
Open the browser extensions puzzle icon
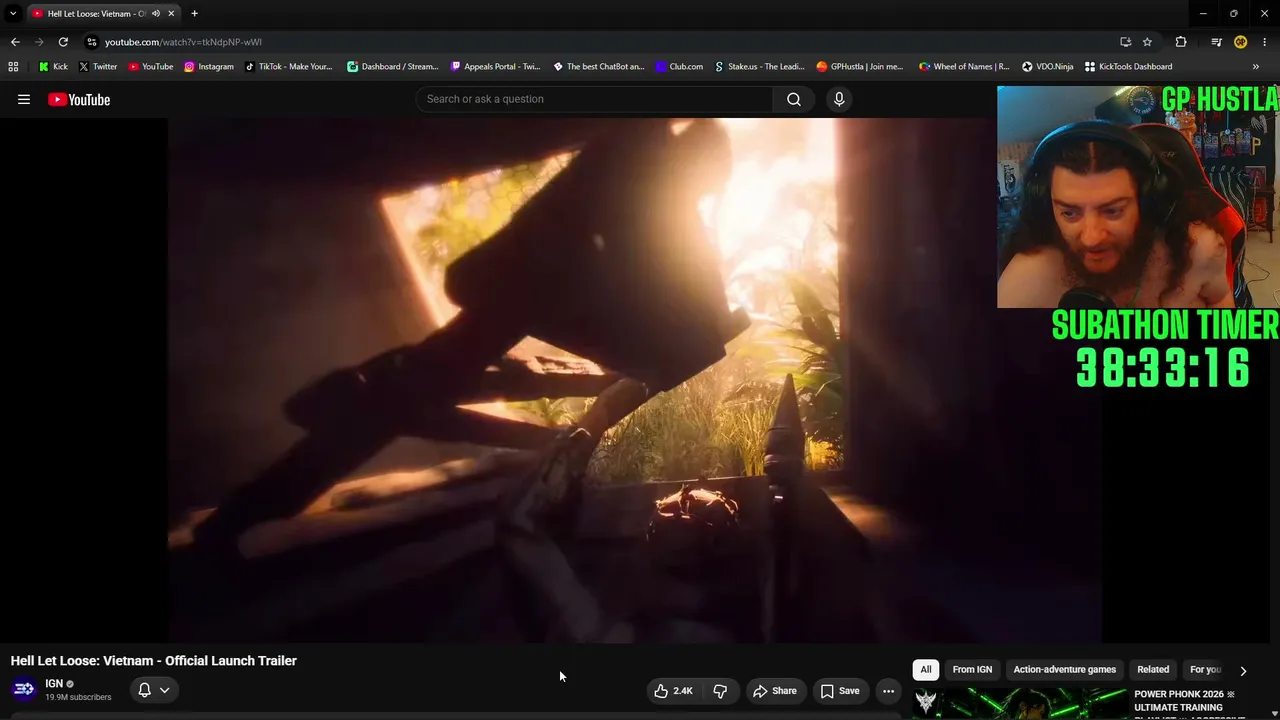click(1181, 42)
